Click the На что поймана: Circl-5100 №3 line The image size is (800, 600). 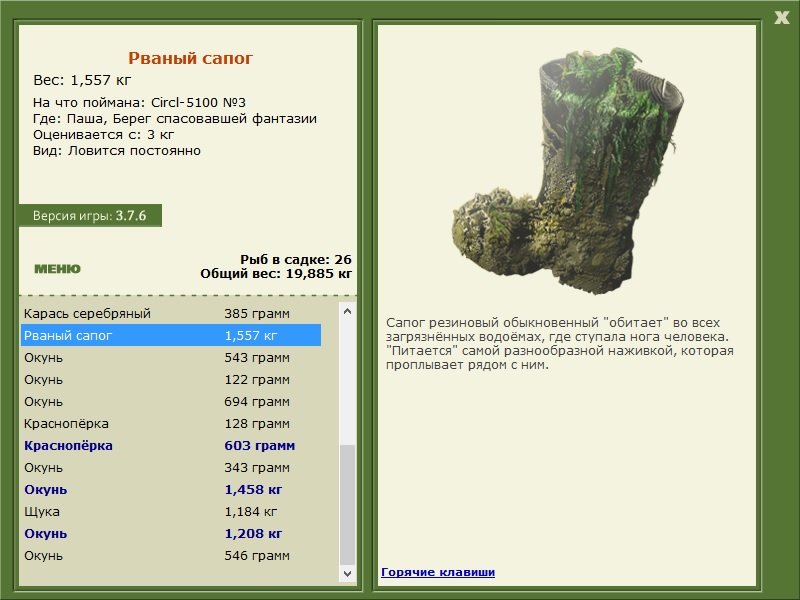coord(139,102)
